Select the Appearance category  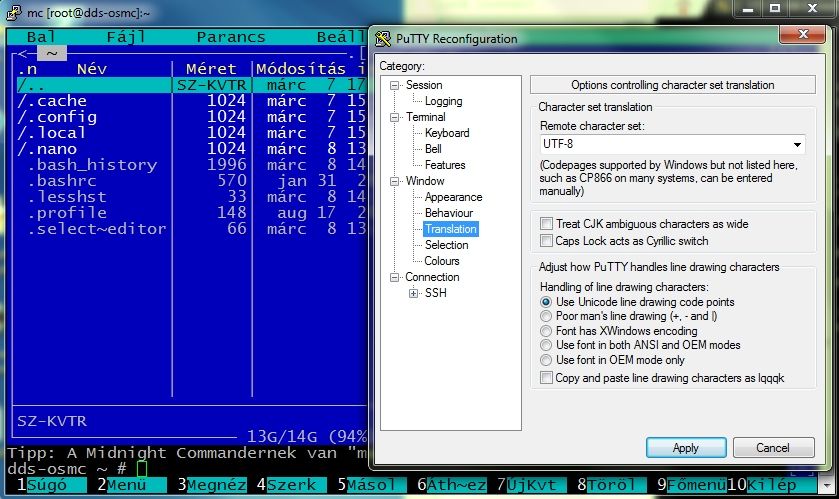tap(453, 197)
